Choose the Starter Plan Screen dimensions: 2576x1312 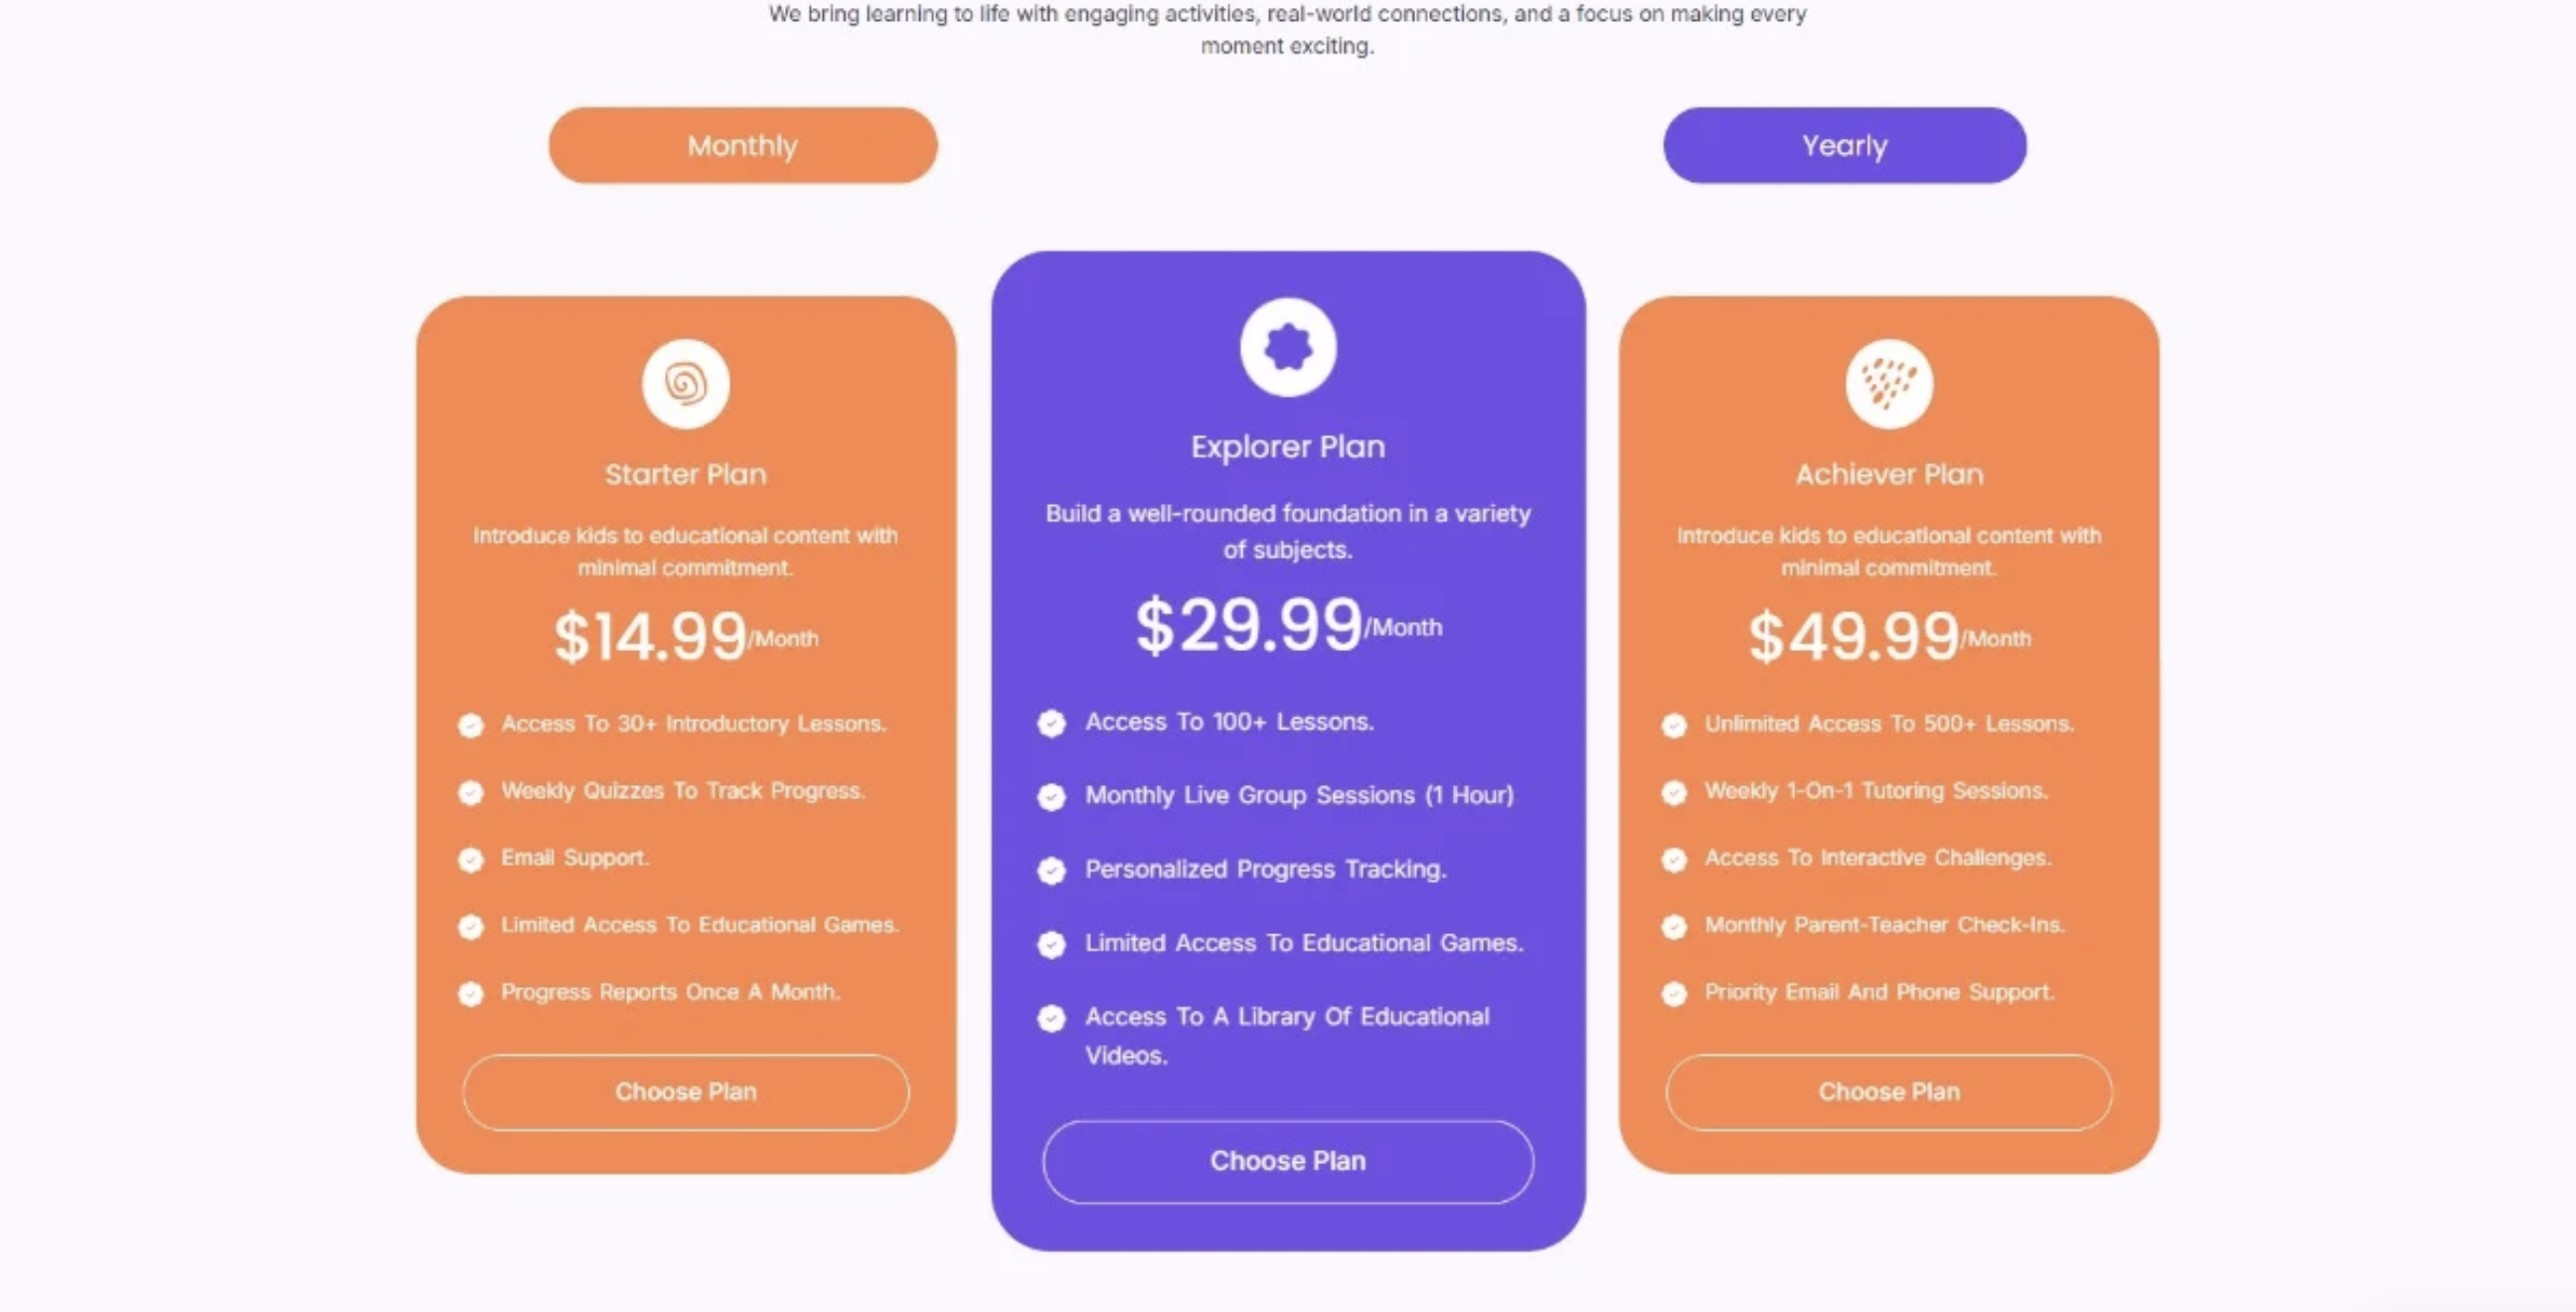click(686, 1092)
